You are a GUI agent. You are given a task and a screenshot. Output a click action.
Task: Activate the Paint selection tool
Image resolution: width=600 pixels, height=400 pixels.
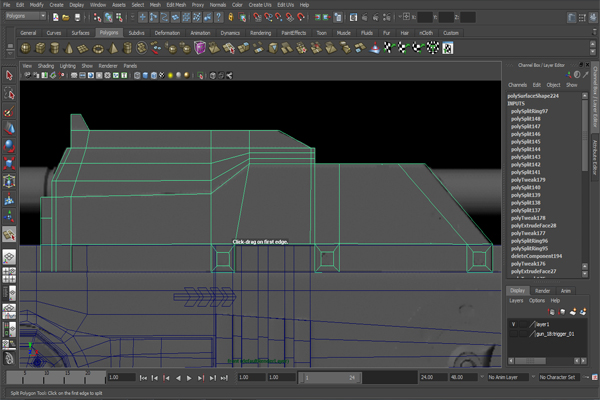coord(9,111)
